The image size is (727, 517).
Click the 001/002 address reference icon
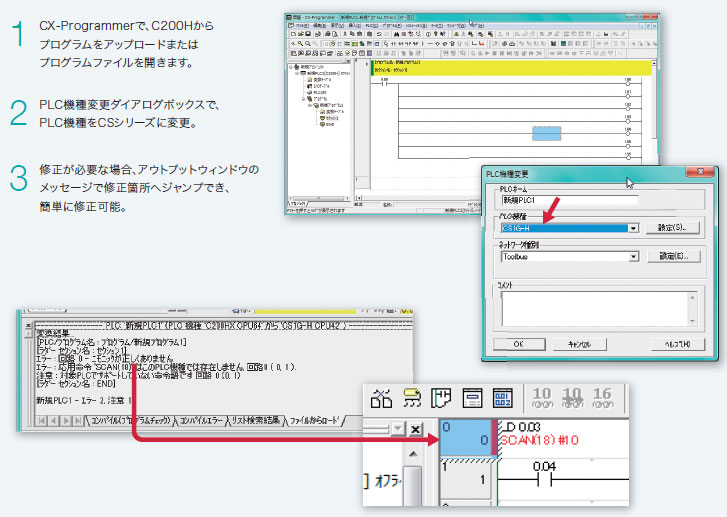pos(503,398)
